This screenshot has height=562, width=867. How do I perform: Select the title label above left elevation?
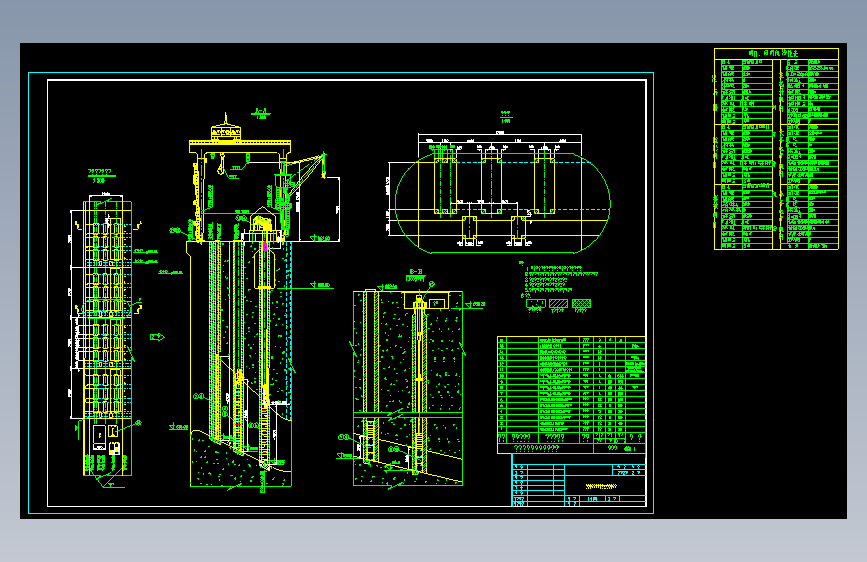(x=100, y=176)
